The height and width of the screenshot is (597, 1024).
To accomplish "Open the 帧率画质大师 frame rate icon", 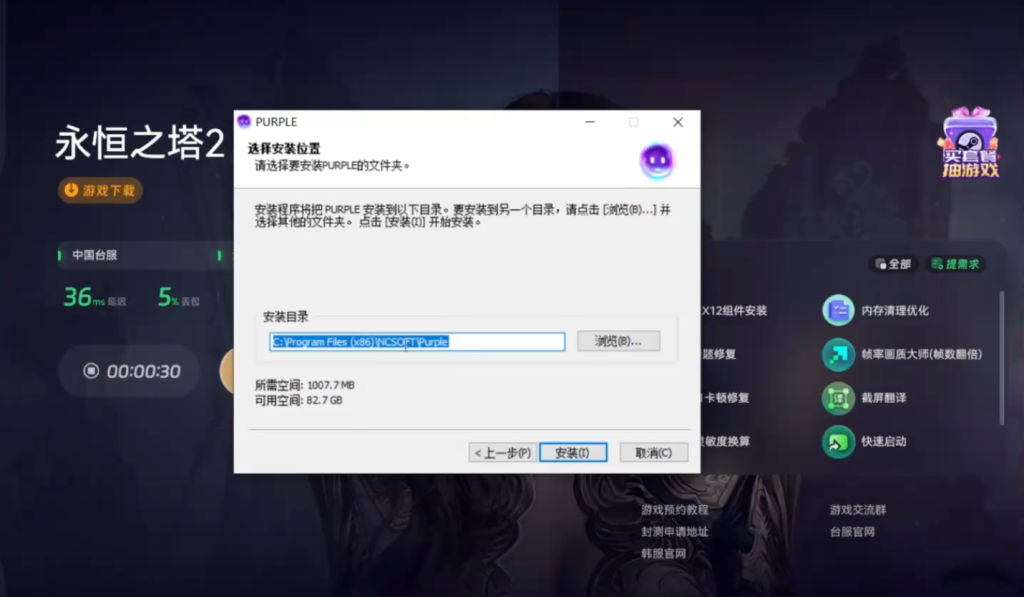I will (x=838, y=354).
